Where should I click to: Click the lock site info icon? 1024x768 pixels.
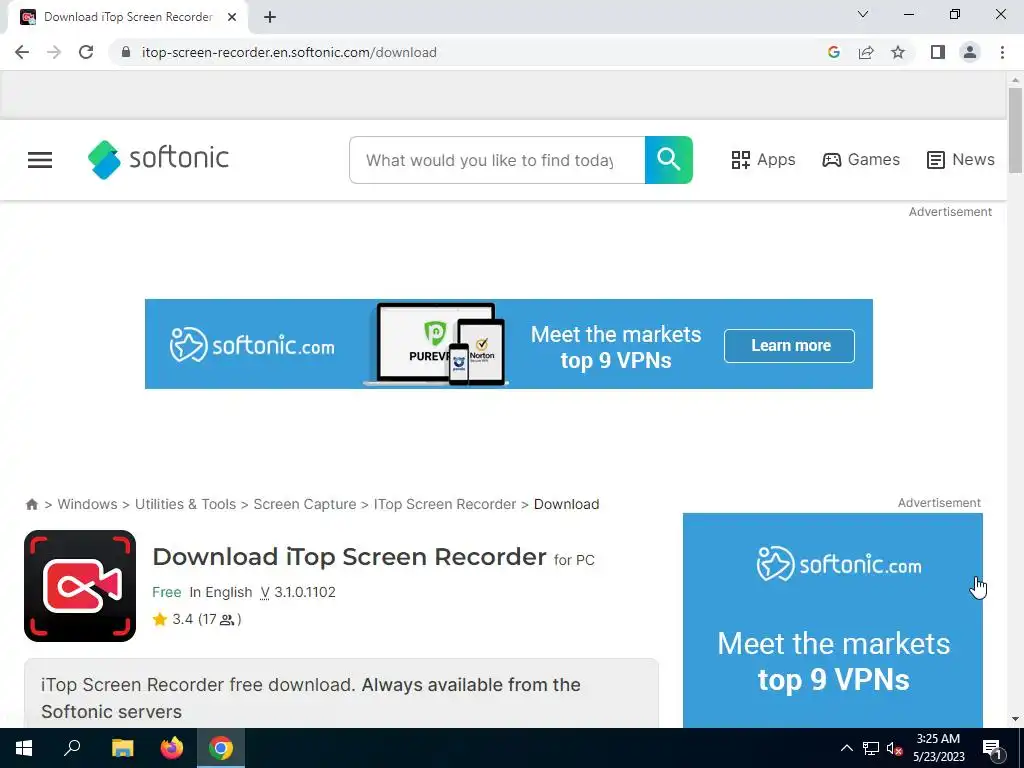point(127,52)
